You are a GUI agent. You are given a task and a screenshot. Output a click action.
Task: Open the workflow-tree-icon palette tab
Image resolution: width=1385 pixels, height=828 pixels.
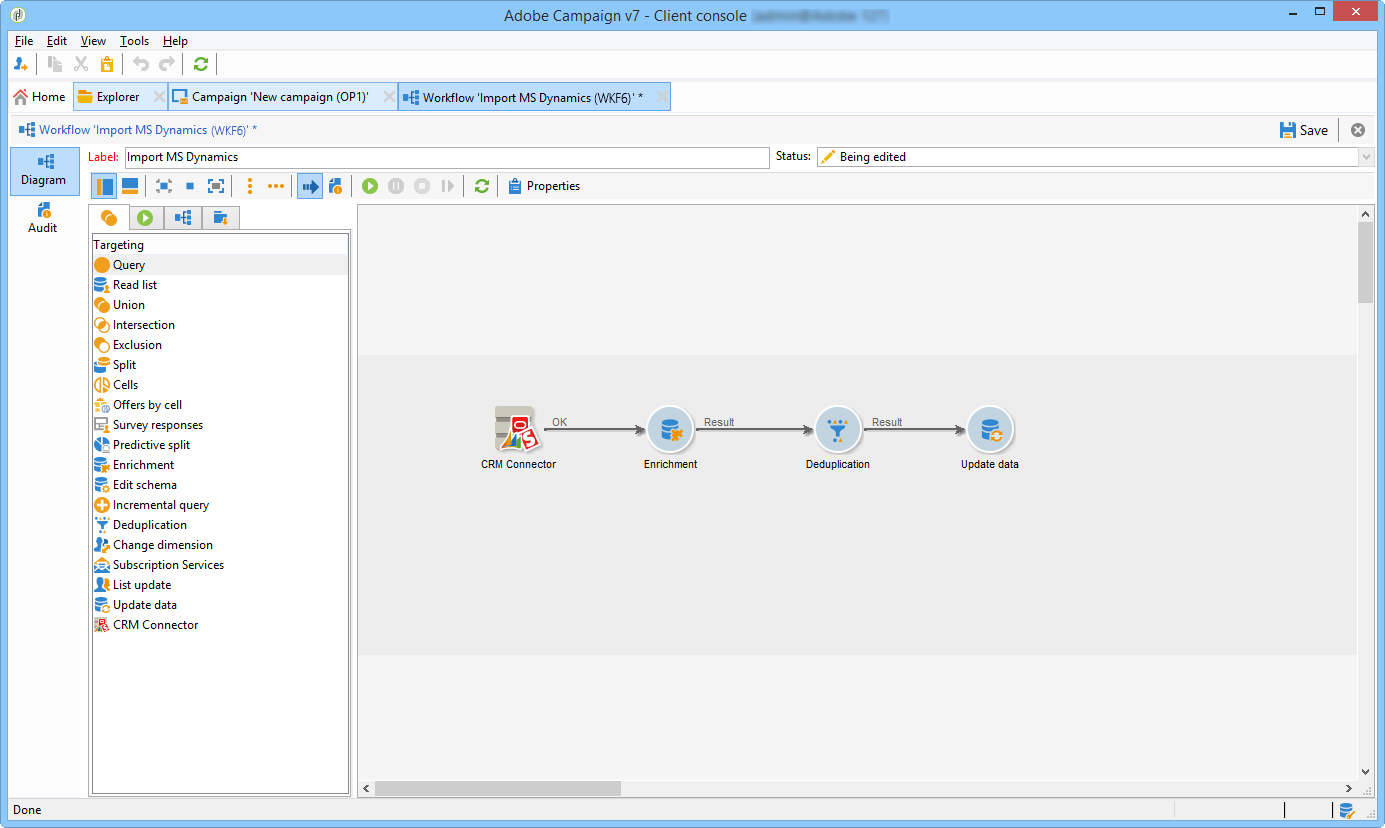(183, 218)
